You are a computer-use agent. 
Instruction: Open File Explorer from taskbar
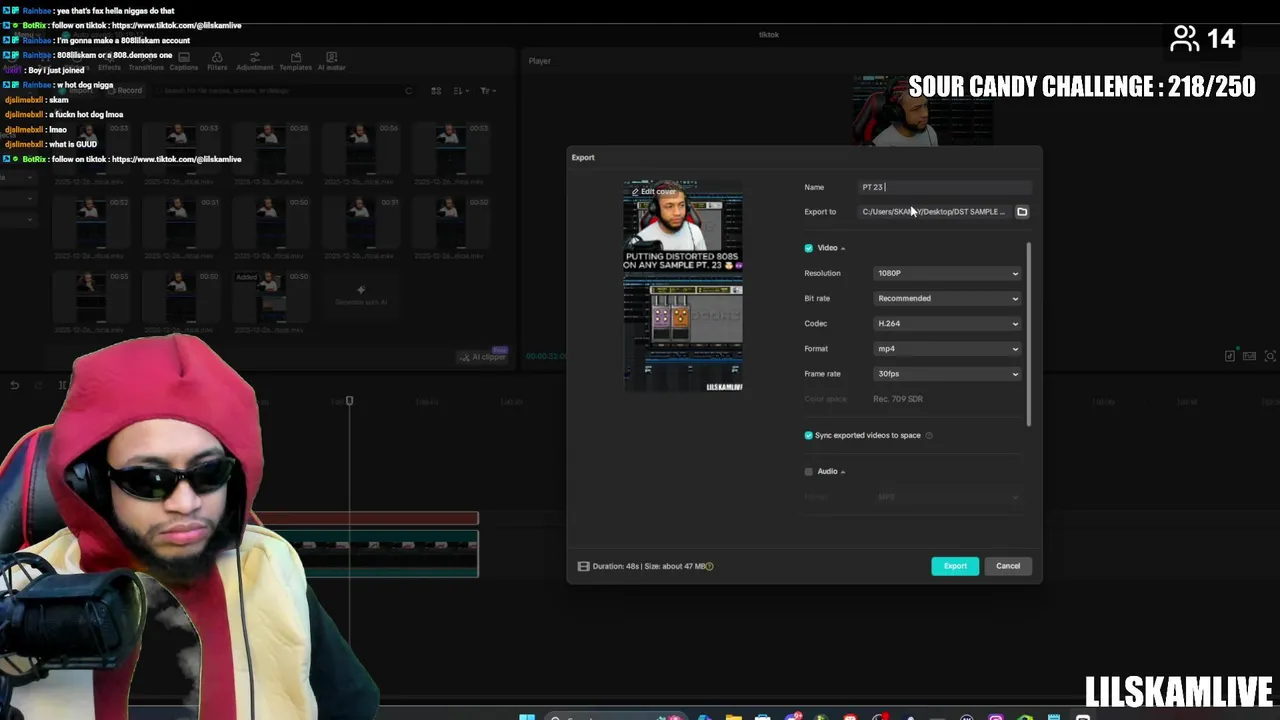734,716
